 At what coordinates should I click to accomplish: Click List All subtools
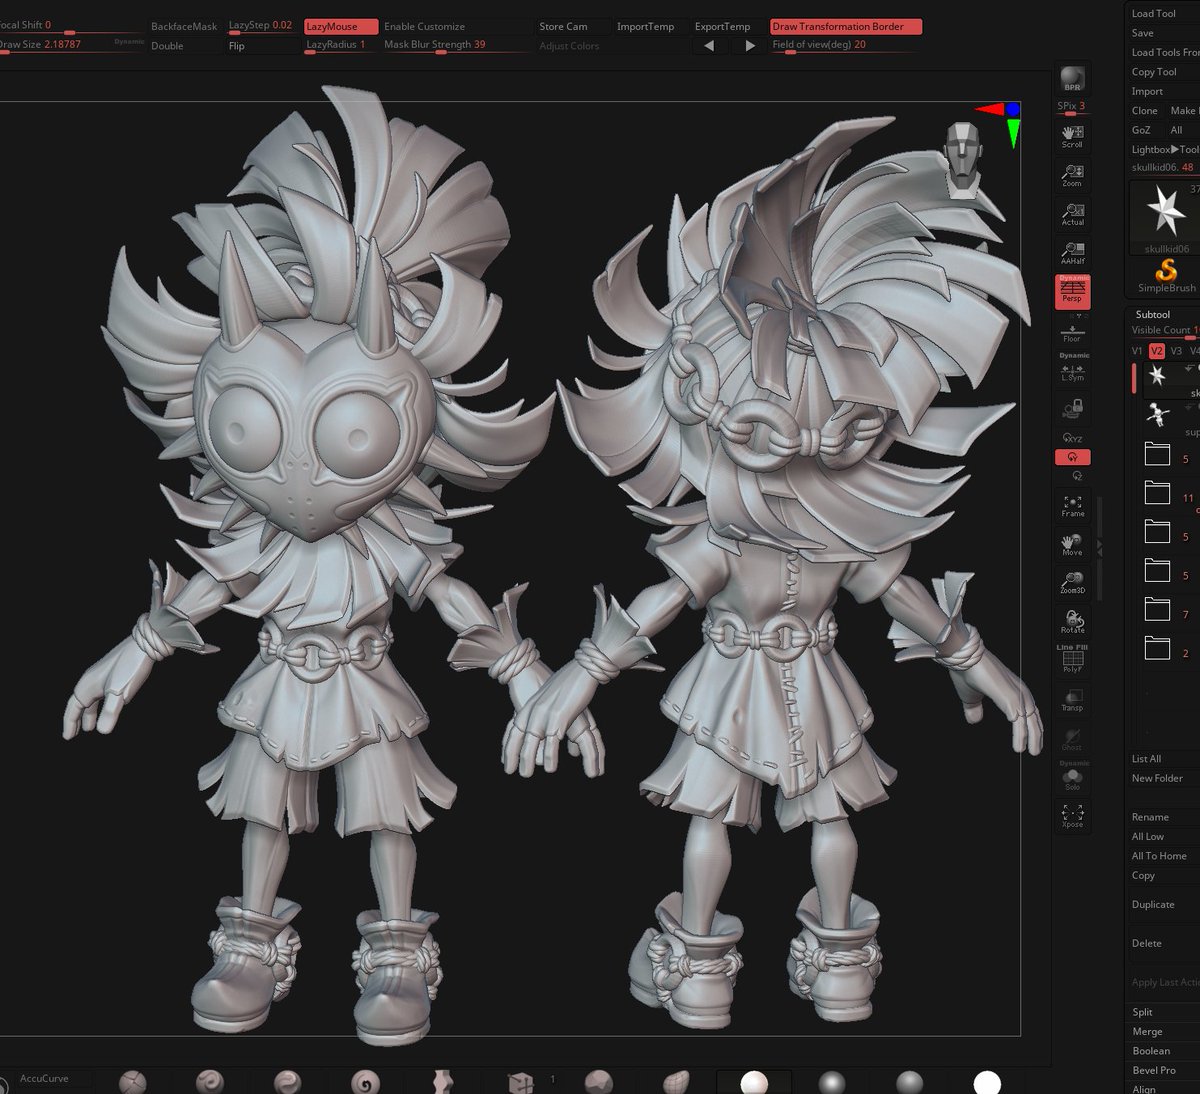pos(1147,759)
